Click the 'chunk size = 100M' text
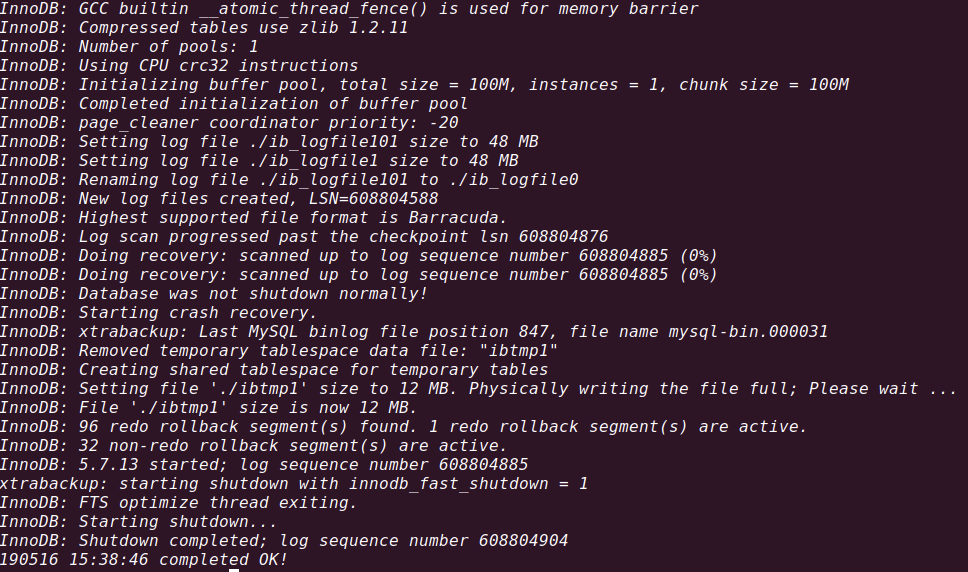 (x=763, y=85)
